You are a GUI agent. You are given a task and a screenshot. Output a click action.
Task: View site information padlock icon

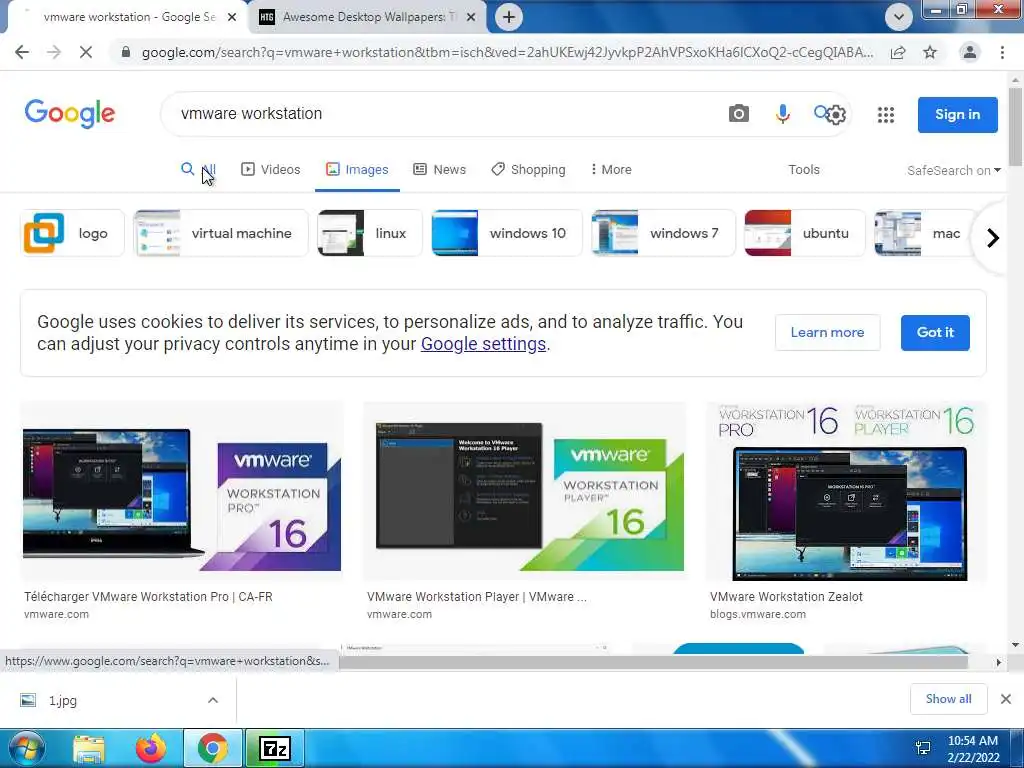[126, 52]
